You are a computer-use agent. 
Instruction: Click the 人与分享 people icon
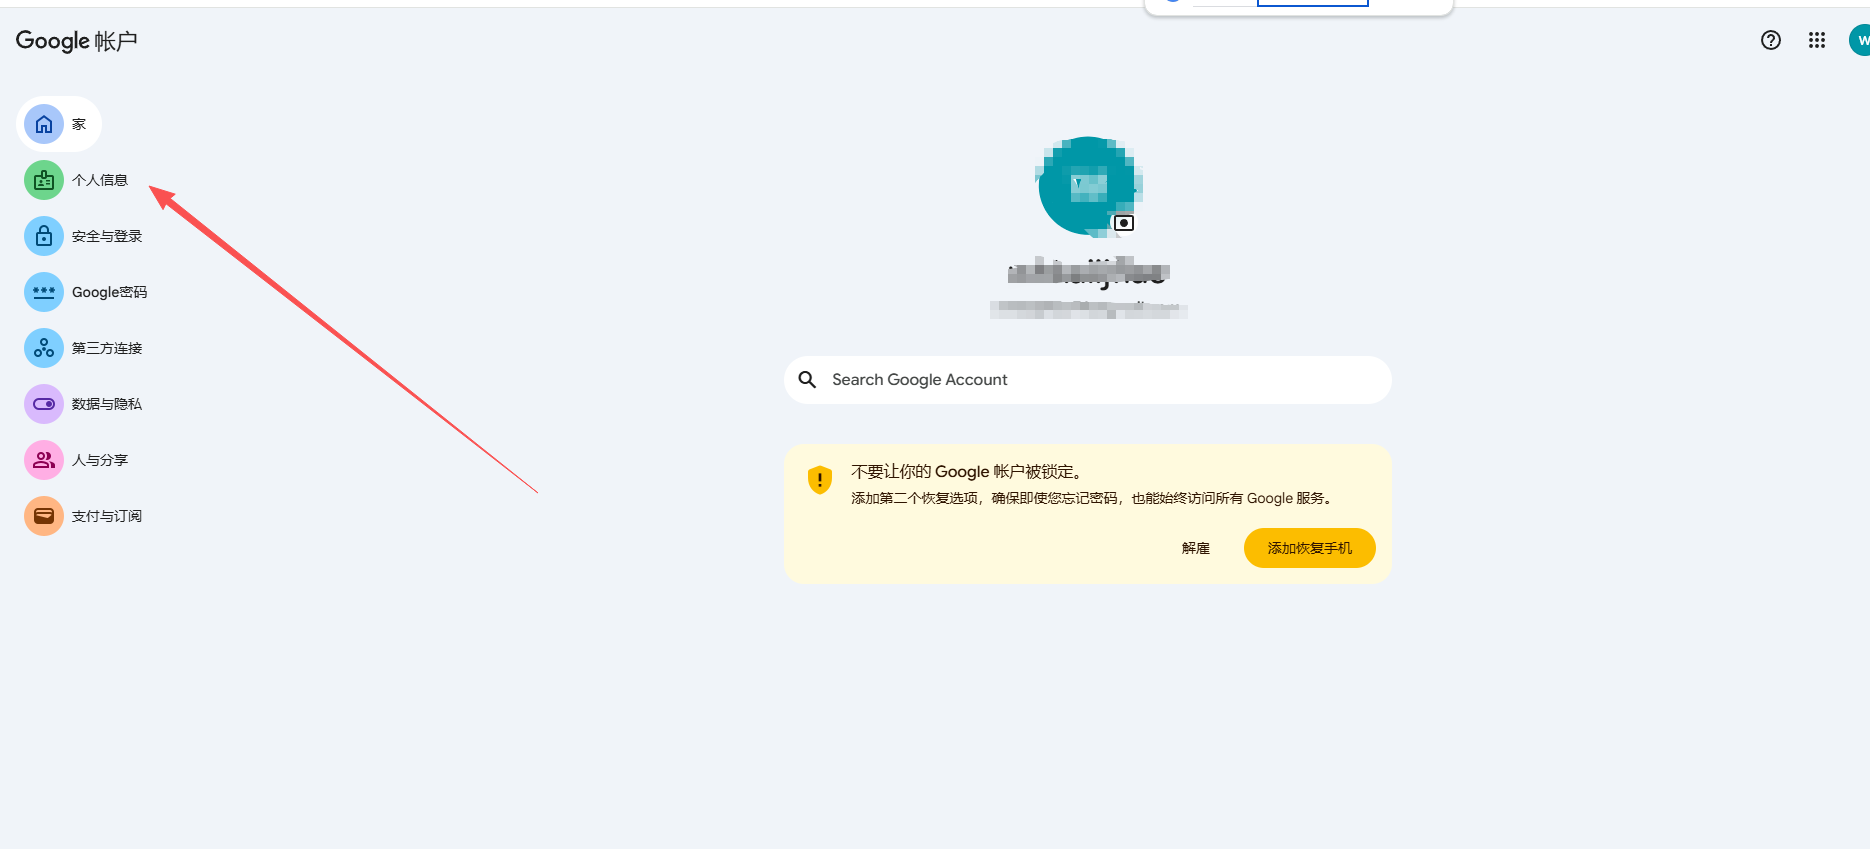pyautogui.click(x=44, y=460)
